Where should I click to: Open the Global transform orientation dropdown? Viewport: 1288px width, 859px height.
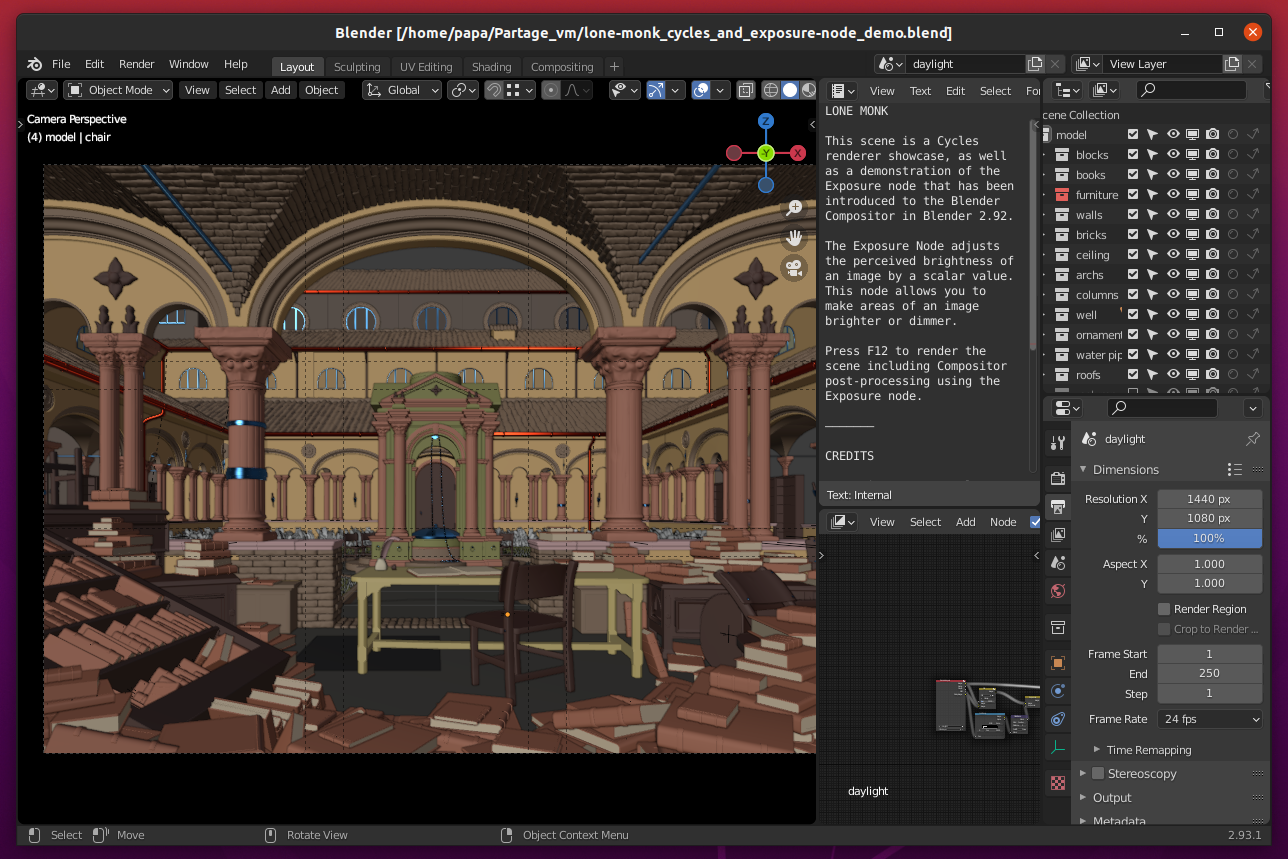tap(402, 90)
